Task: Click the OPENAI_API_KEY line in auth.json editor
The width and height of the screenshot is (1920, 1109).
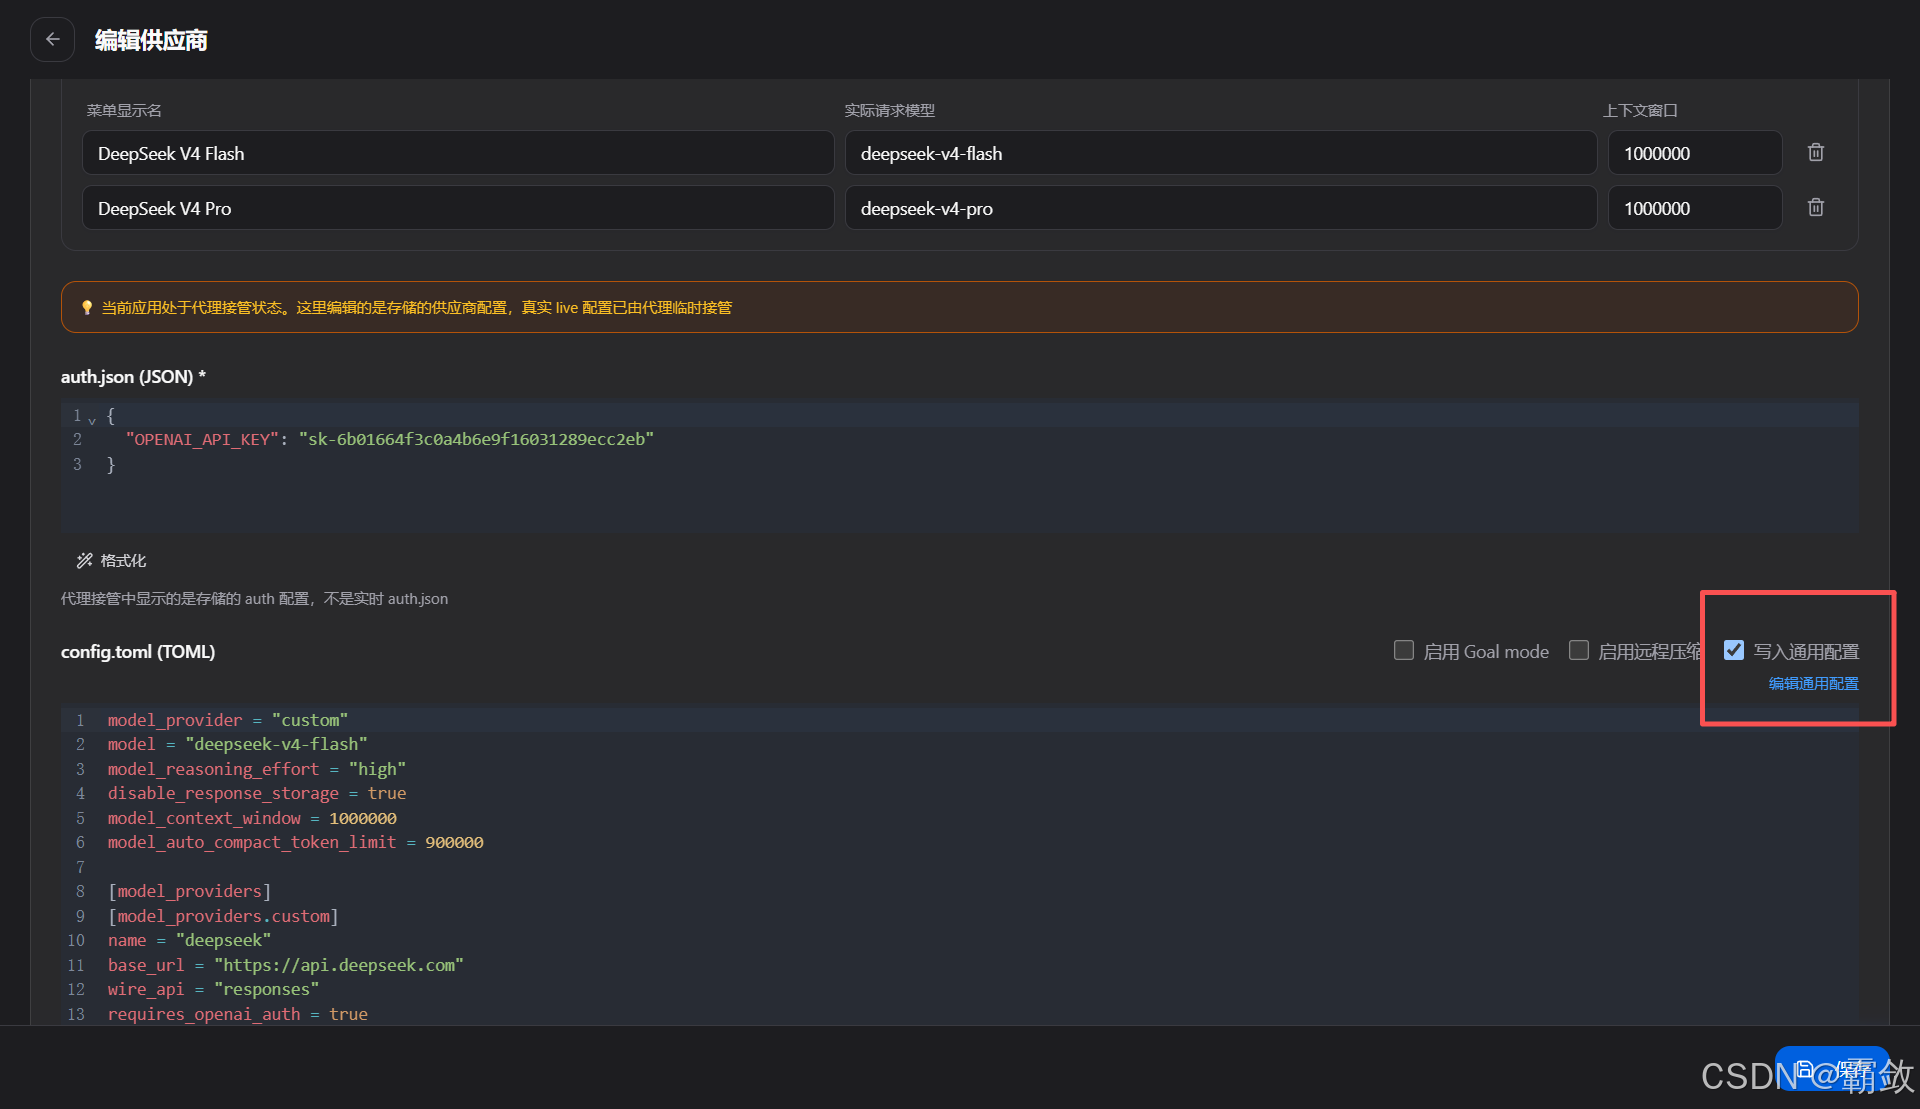Action: (390, 440)
